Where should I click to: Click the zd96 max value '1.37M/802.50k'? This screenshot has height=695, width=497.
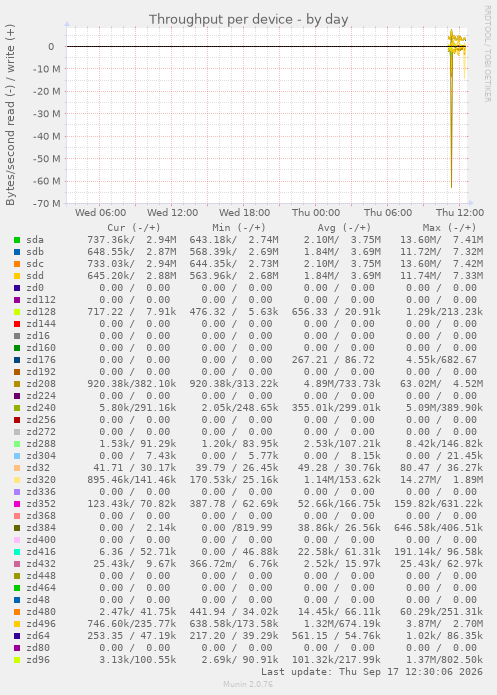tap(444, 660)
